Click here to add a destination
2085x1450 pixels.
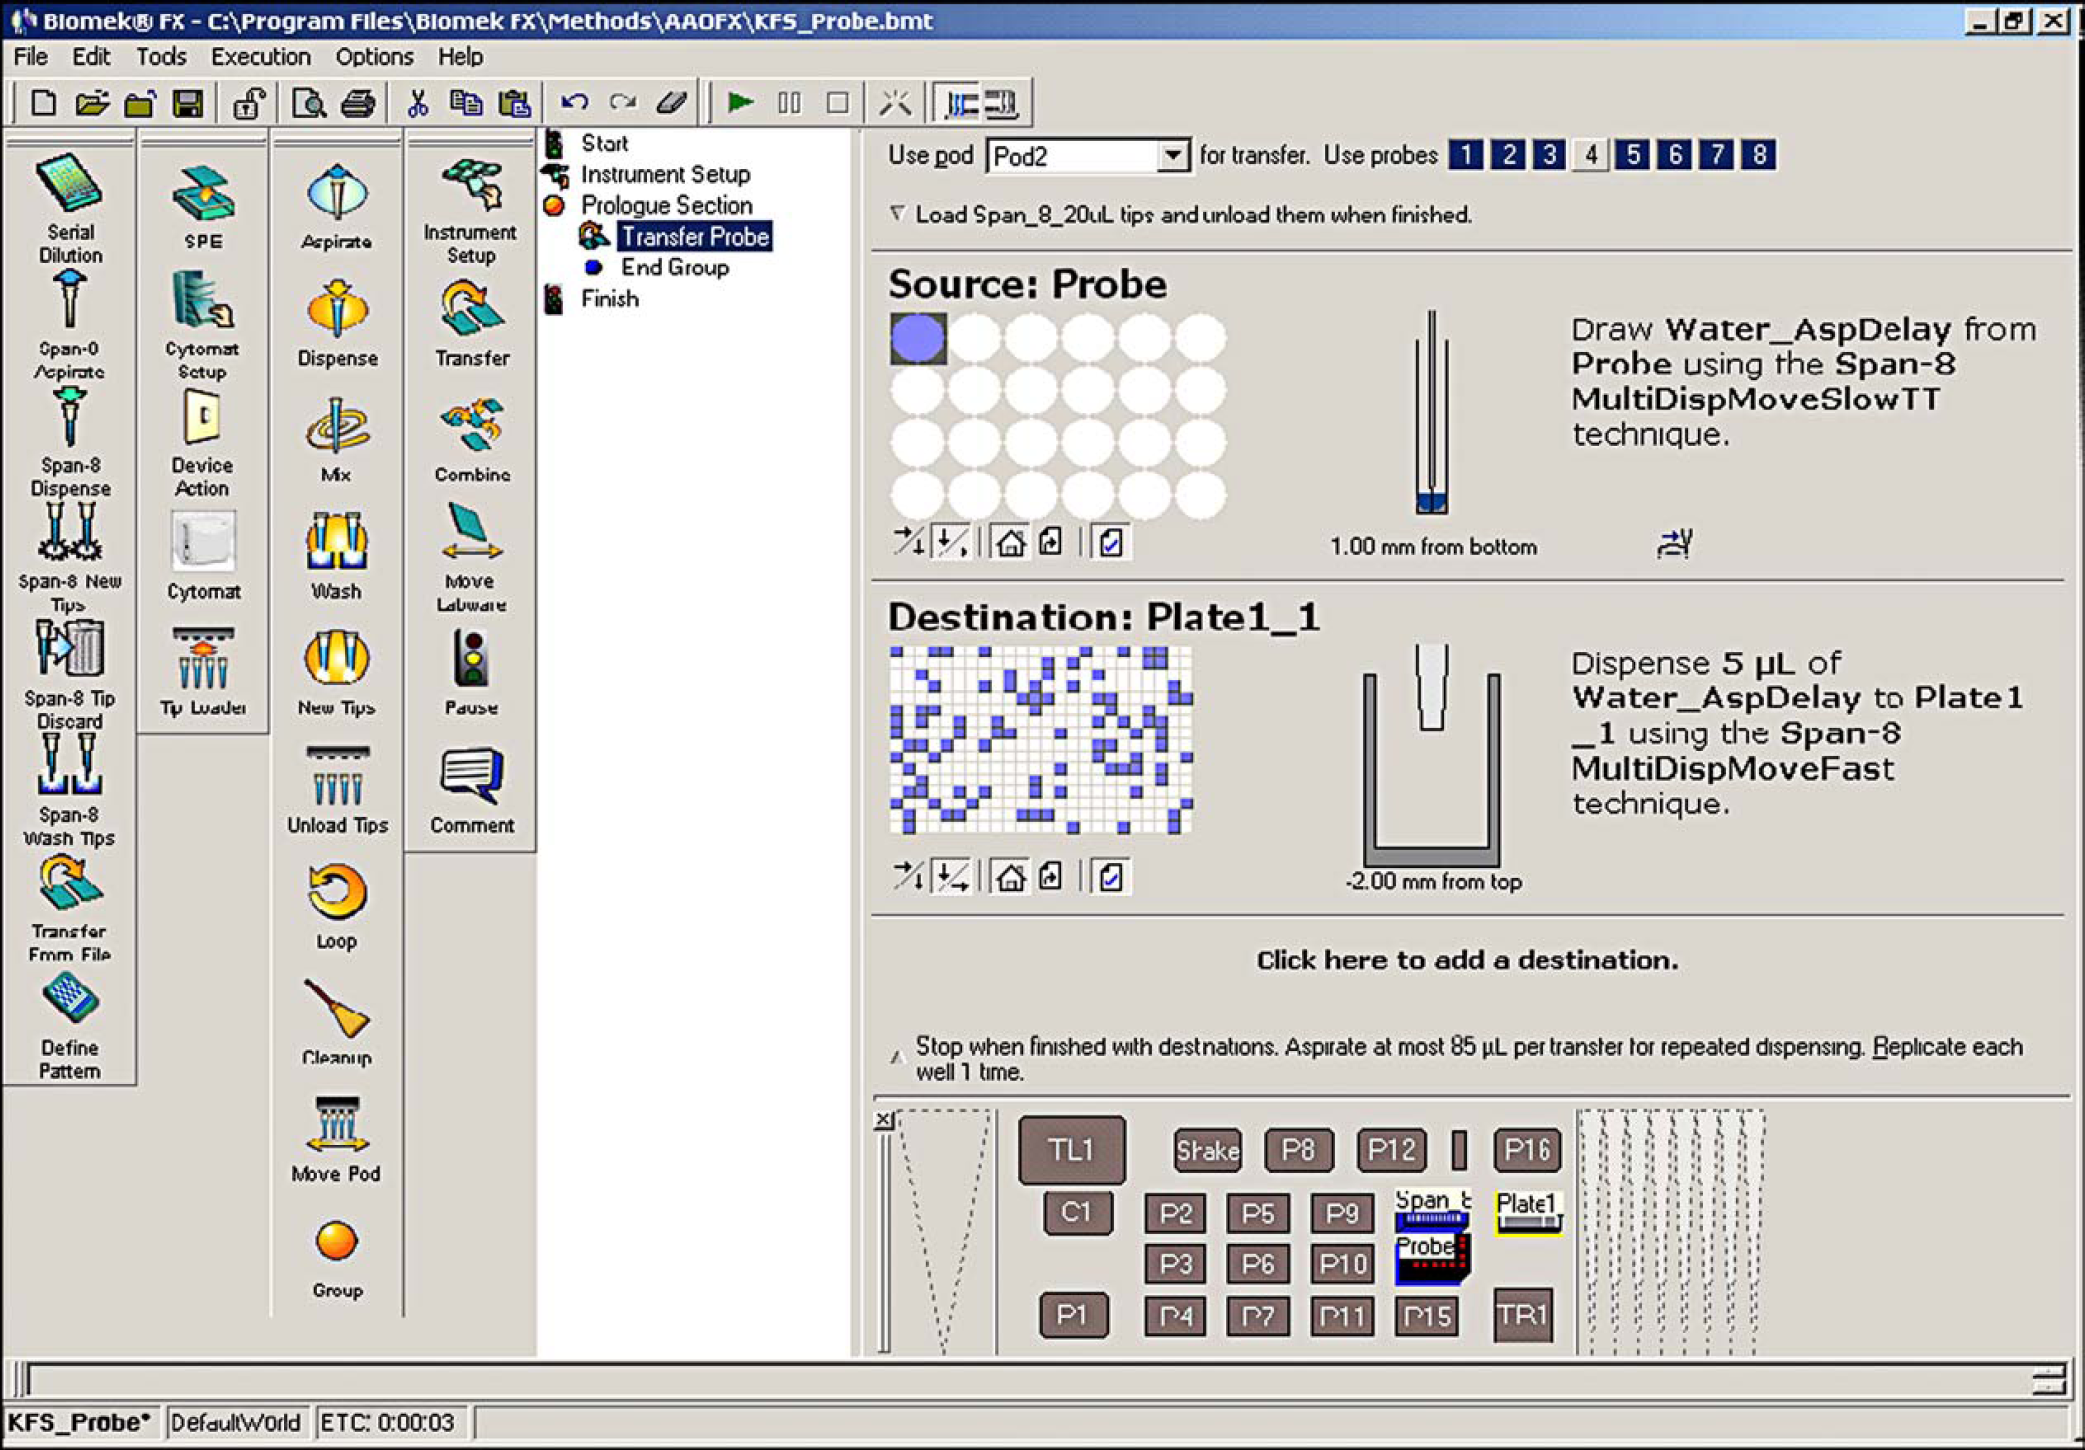point(1467,960)
